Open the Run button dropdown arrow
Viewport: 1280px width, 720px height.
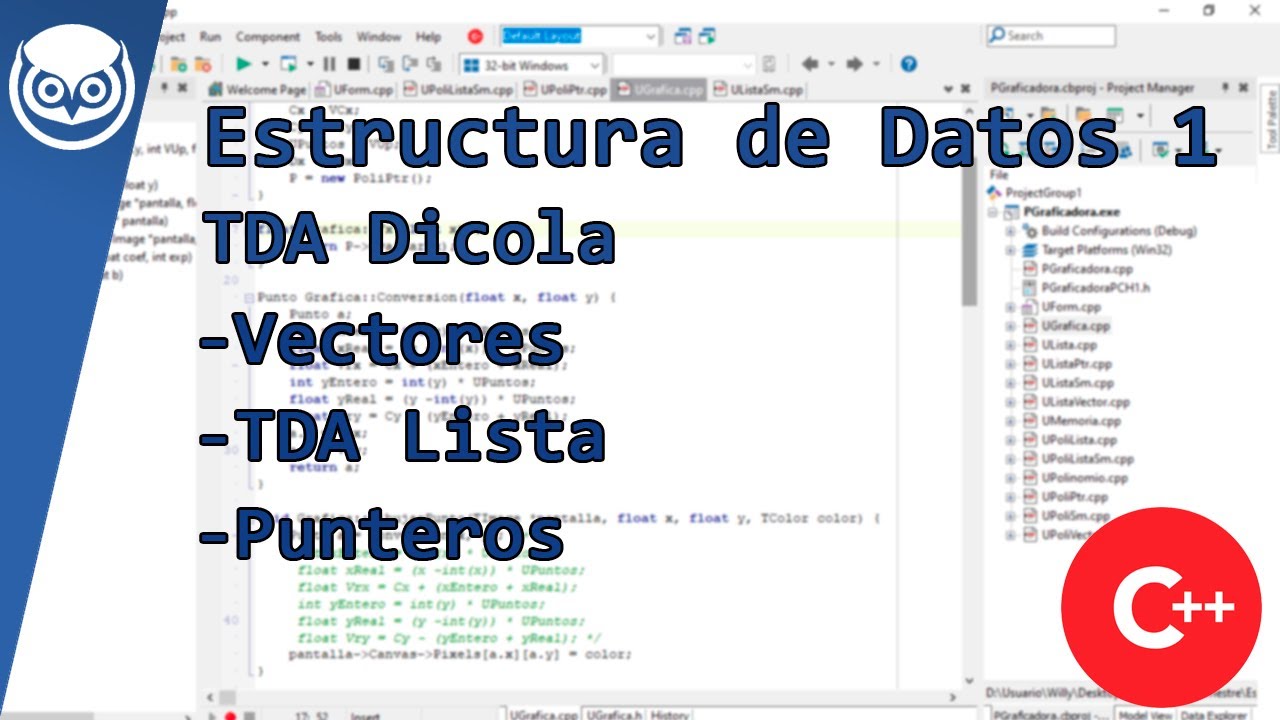click(x=265, y=64)
